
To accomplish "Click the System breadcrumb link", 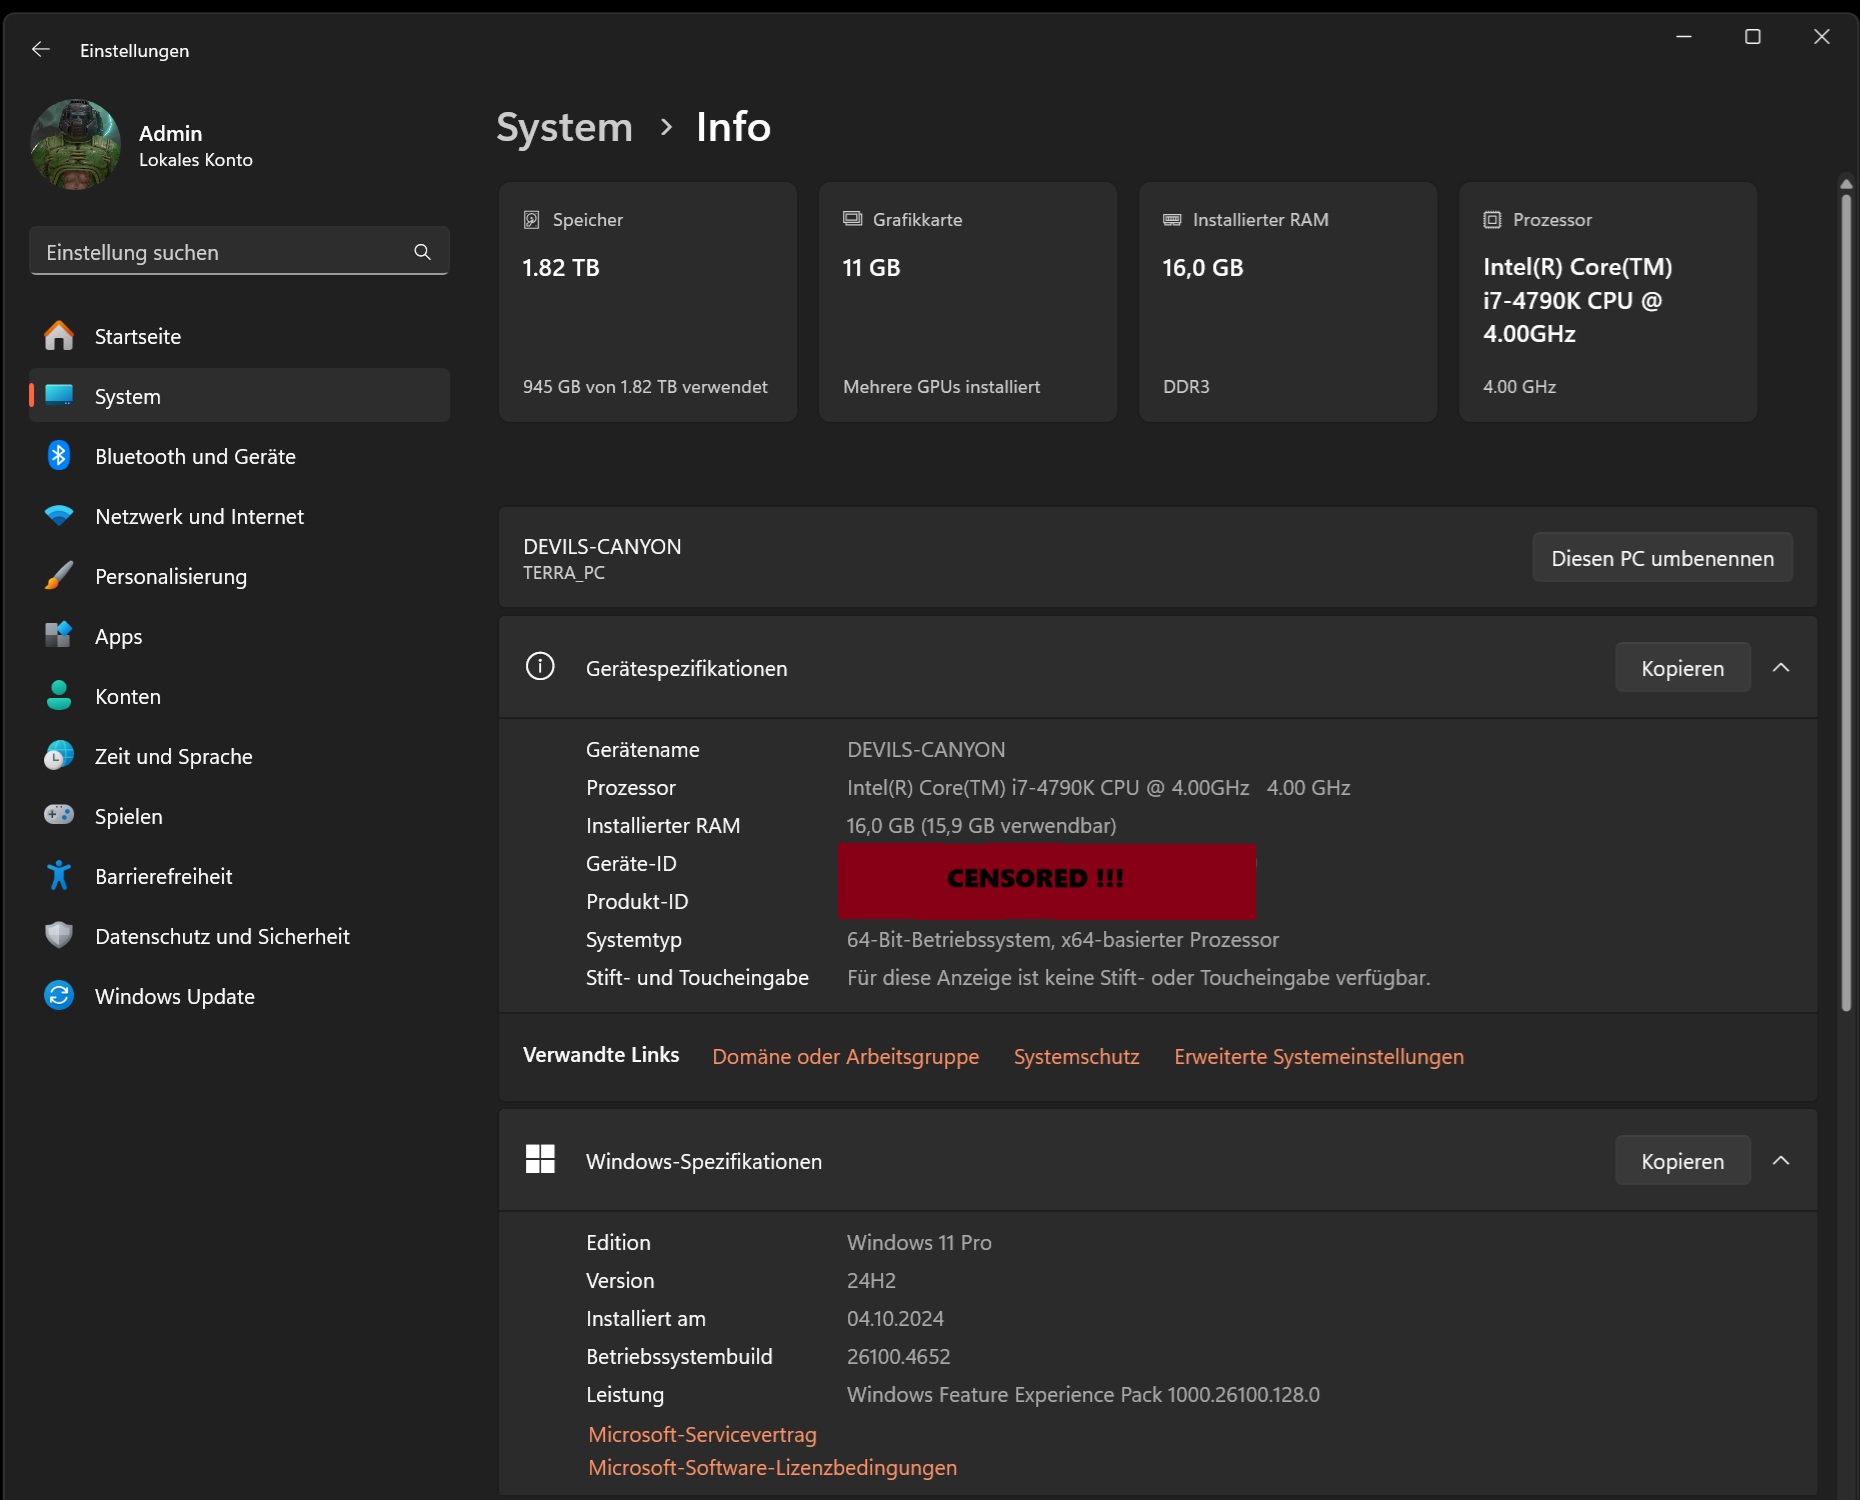I will tap(565, 127).
